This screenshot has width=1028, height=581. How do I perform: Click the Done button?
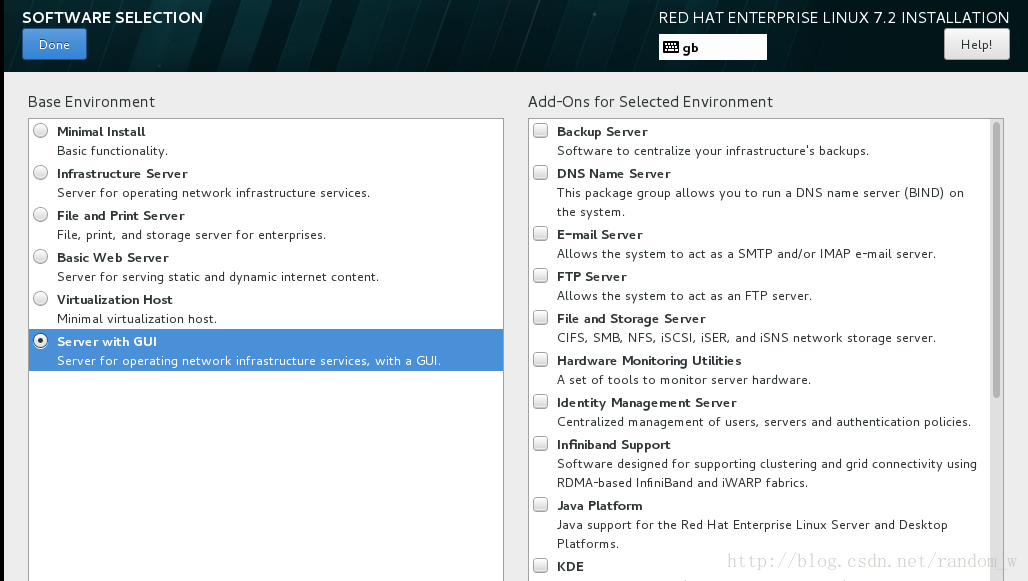point(54,45)
